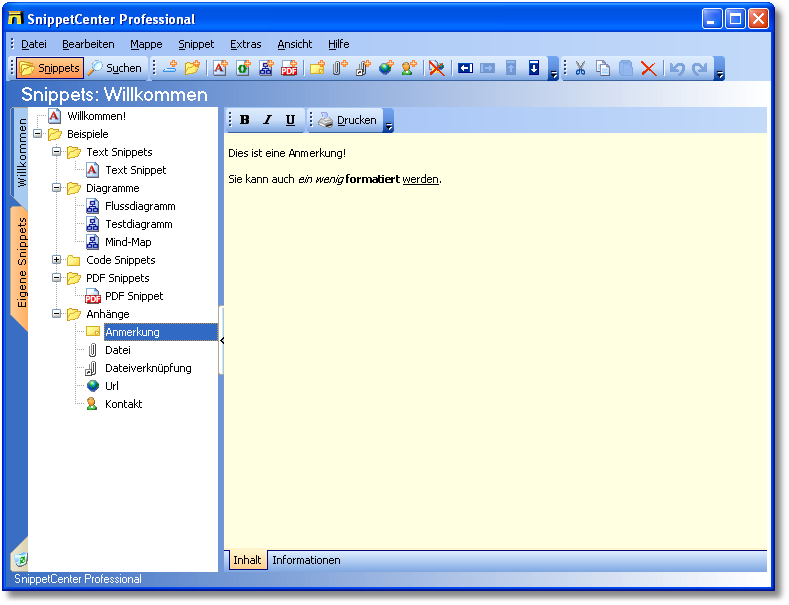Screen dimensions: 789x605
Task: Select the Testdiagramm tree item
Action: point(138,224)
